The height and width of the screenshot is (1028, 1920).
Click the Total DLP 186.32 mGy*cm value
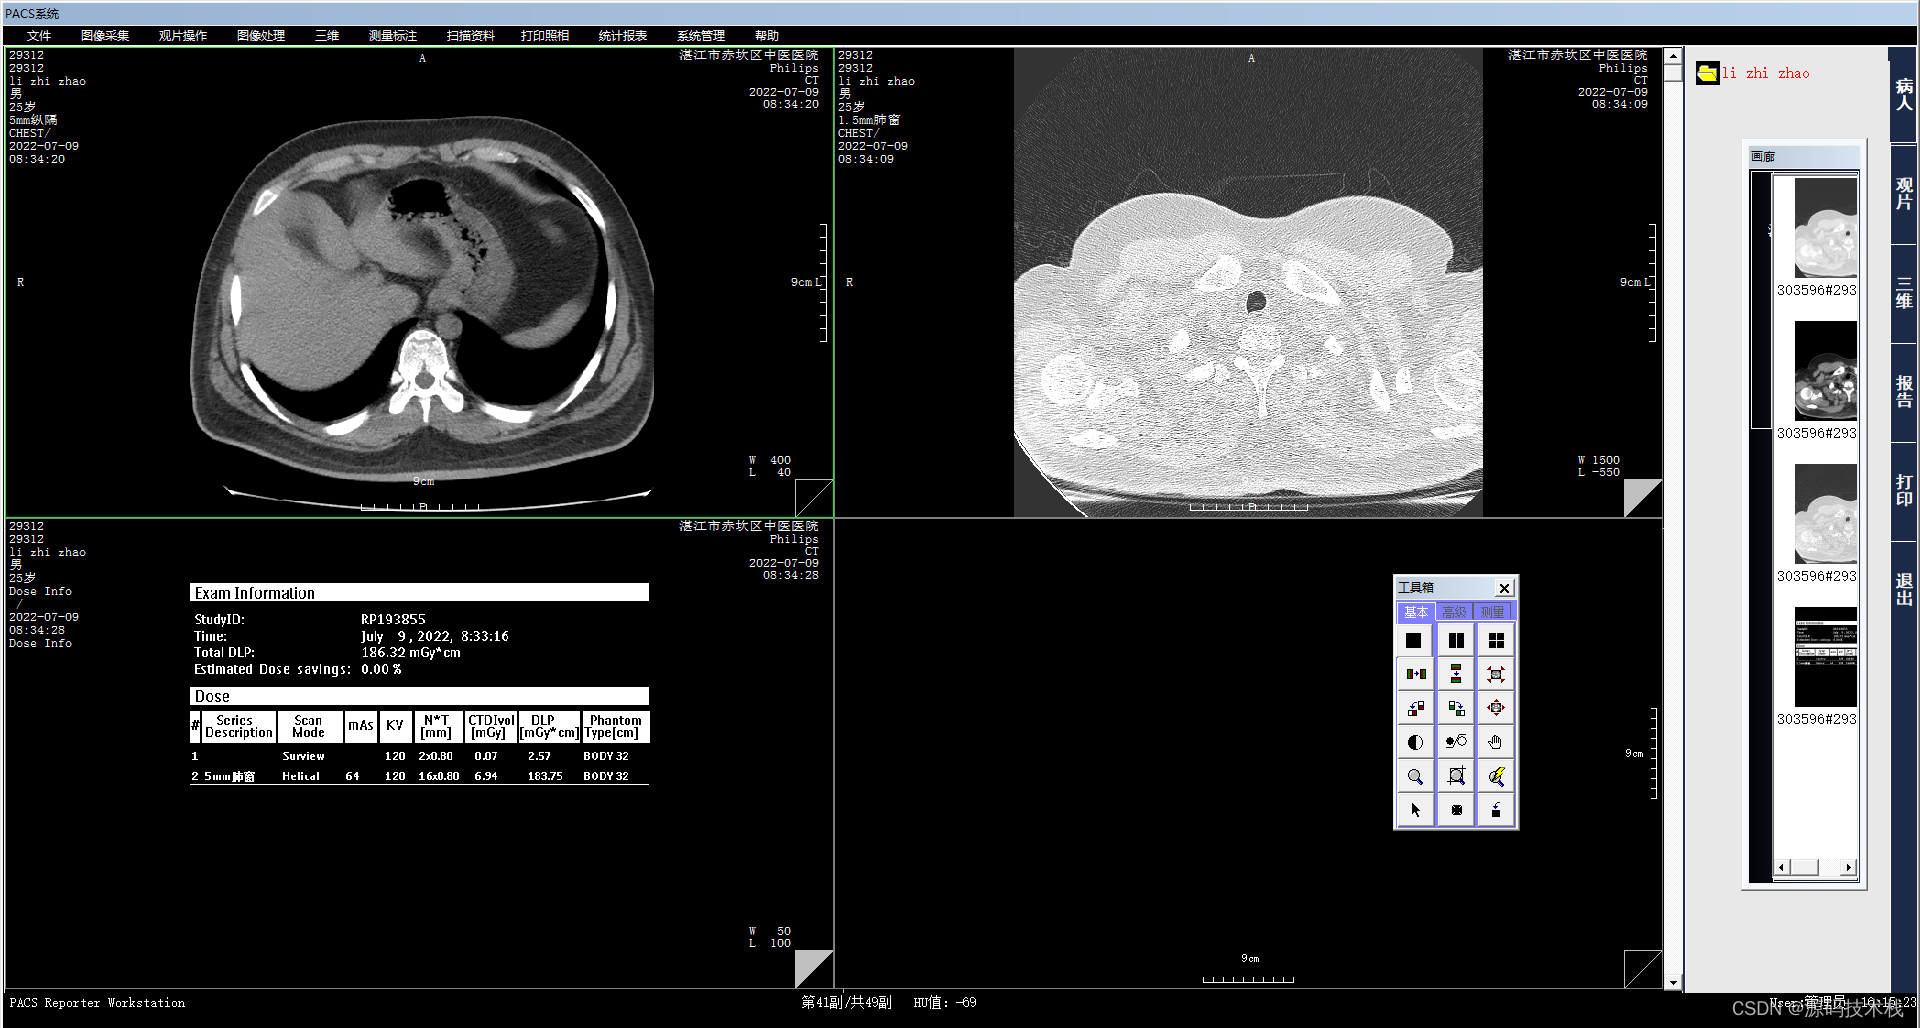click(x=411, y=652)
